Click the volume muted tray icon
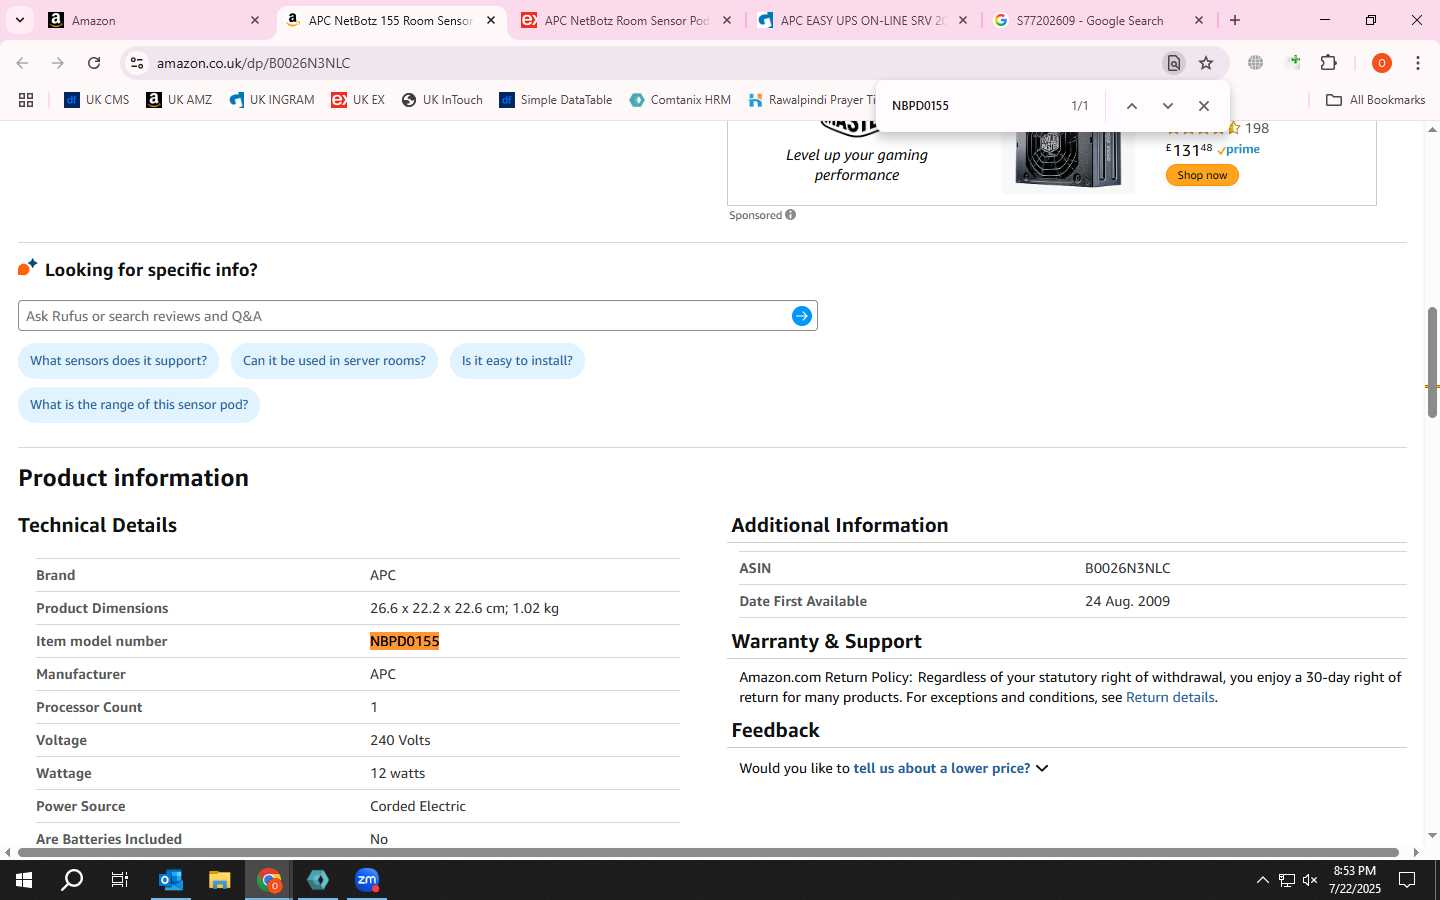 [1309, 880]
